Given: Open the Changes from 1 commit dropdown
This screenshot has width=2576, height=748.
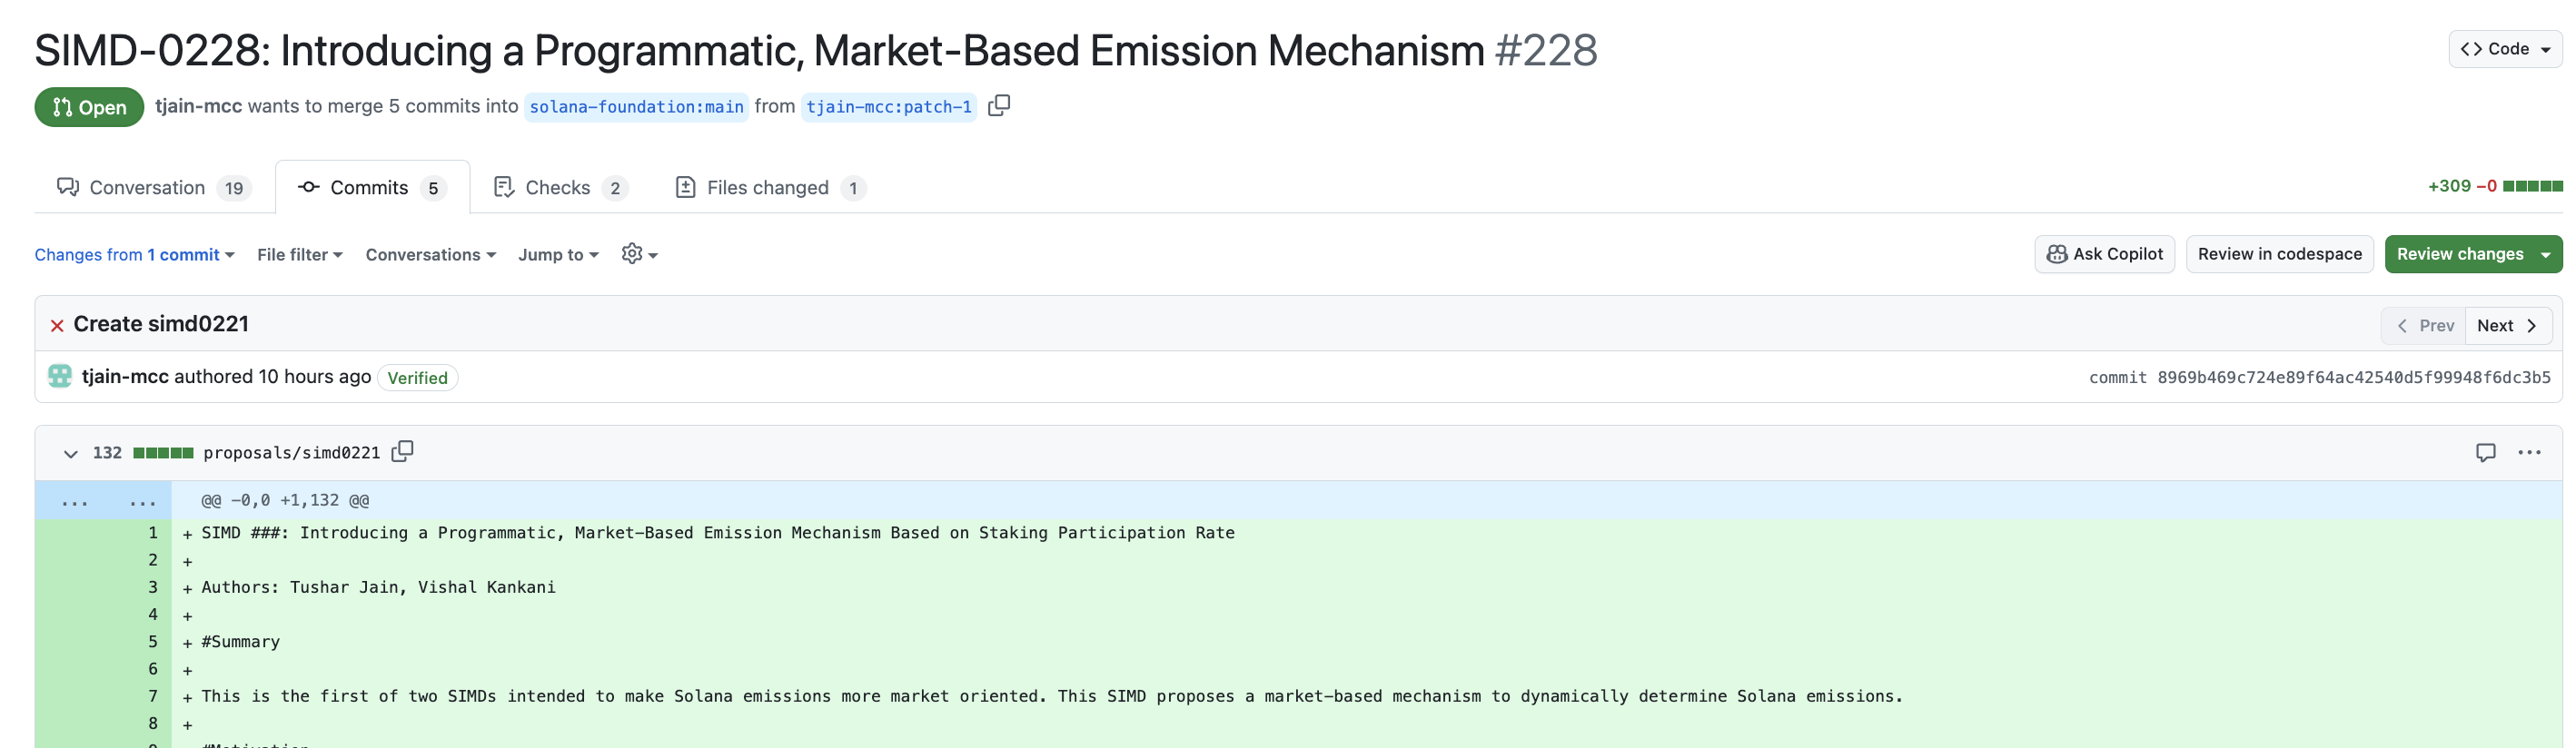Looking at the screenshot, I should 134,255.
